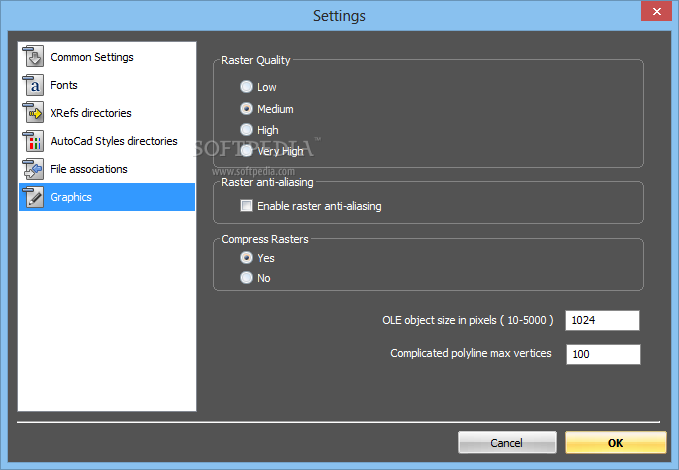Click the File associations icon
The image size is (679, 470).
tap(33, 169)
